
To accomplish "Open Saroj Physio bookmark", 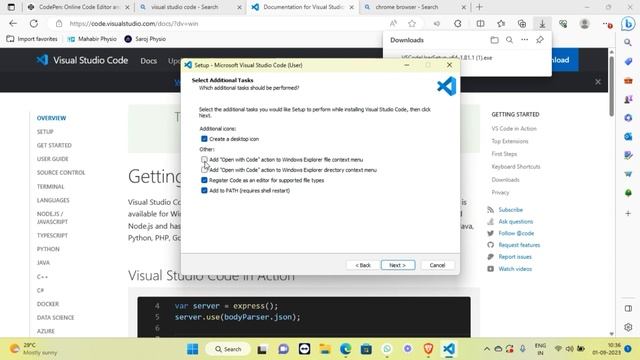I will coord(145,39).
